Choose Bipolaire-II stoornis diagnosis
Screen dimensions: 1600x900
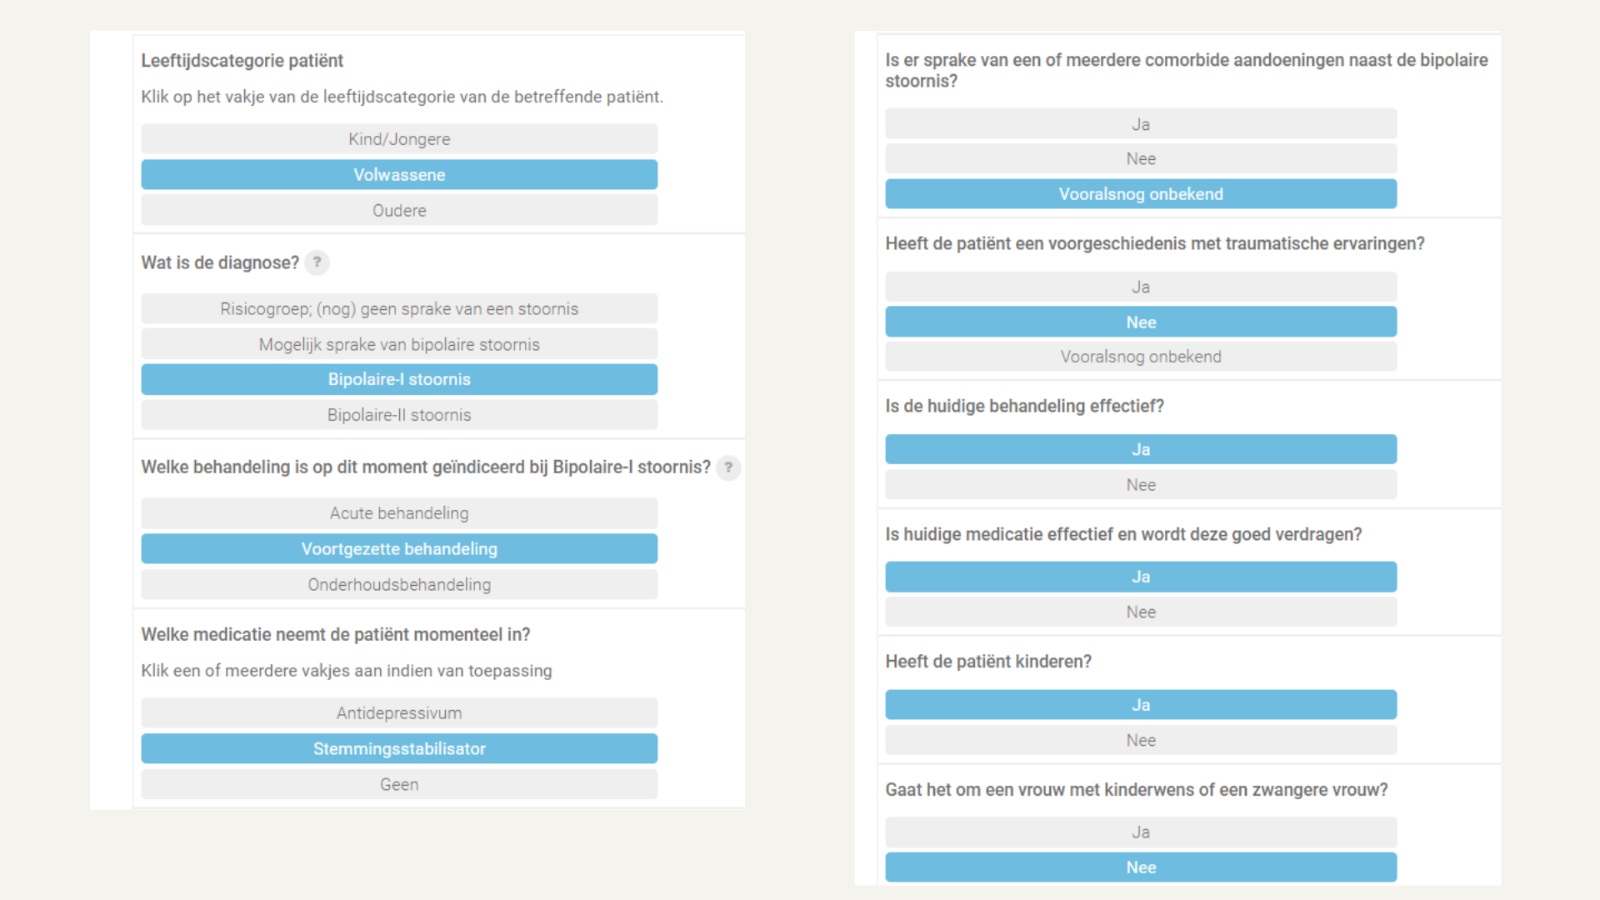pyautogui.click(x=399, y=415)
